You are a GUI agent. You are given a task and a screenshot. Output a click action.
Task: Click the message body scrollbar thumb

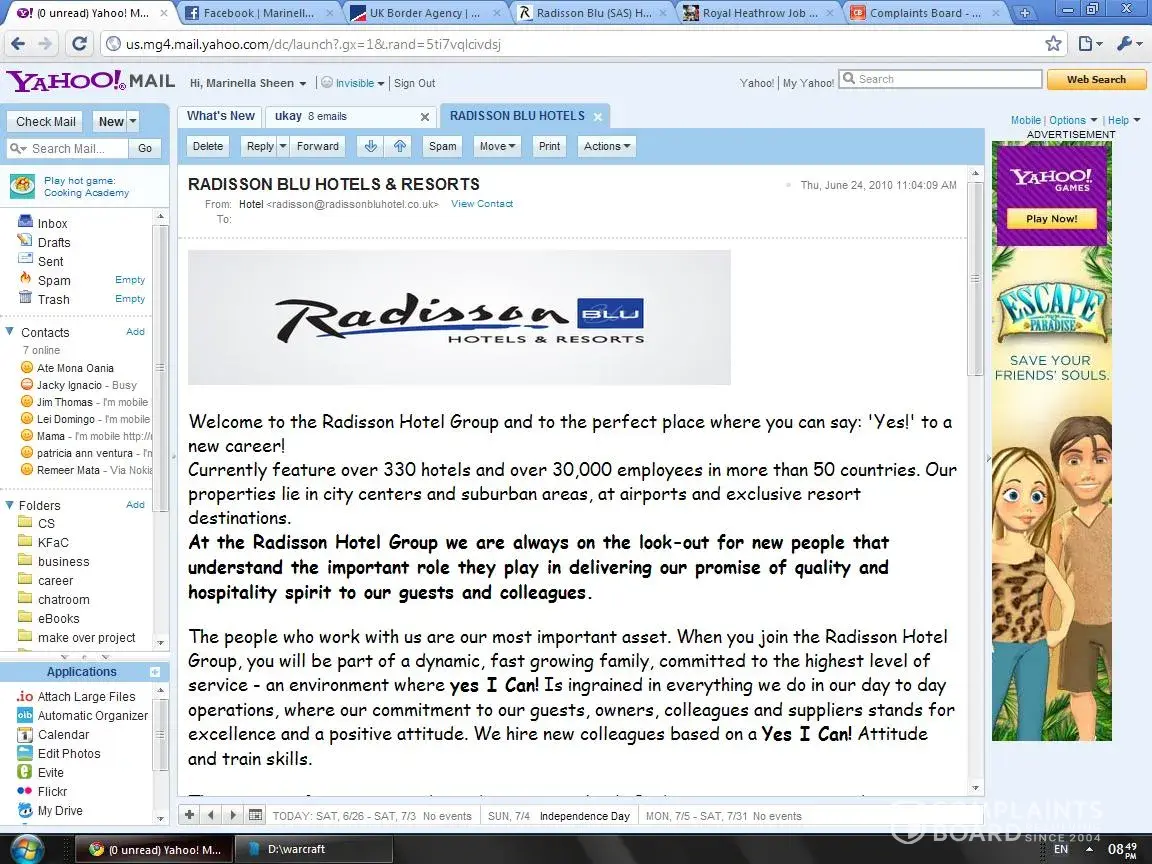click(975, 278)
